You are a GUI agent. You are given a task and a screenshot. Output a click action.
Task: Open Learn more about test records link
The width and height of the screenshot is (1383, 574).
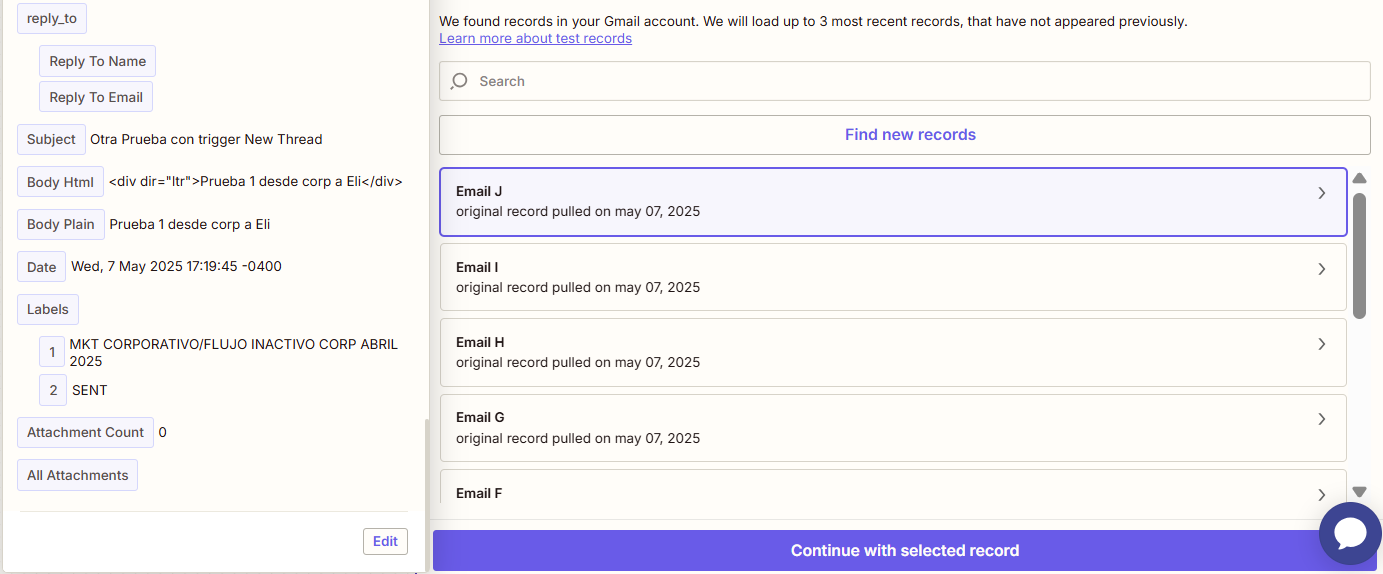(535, 38)
